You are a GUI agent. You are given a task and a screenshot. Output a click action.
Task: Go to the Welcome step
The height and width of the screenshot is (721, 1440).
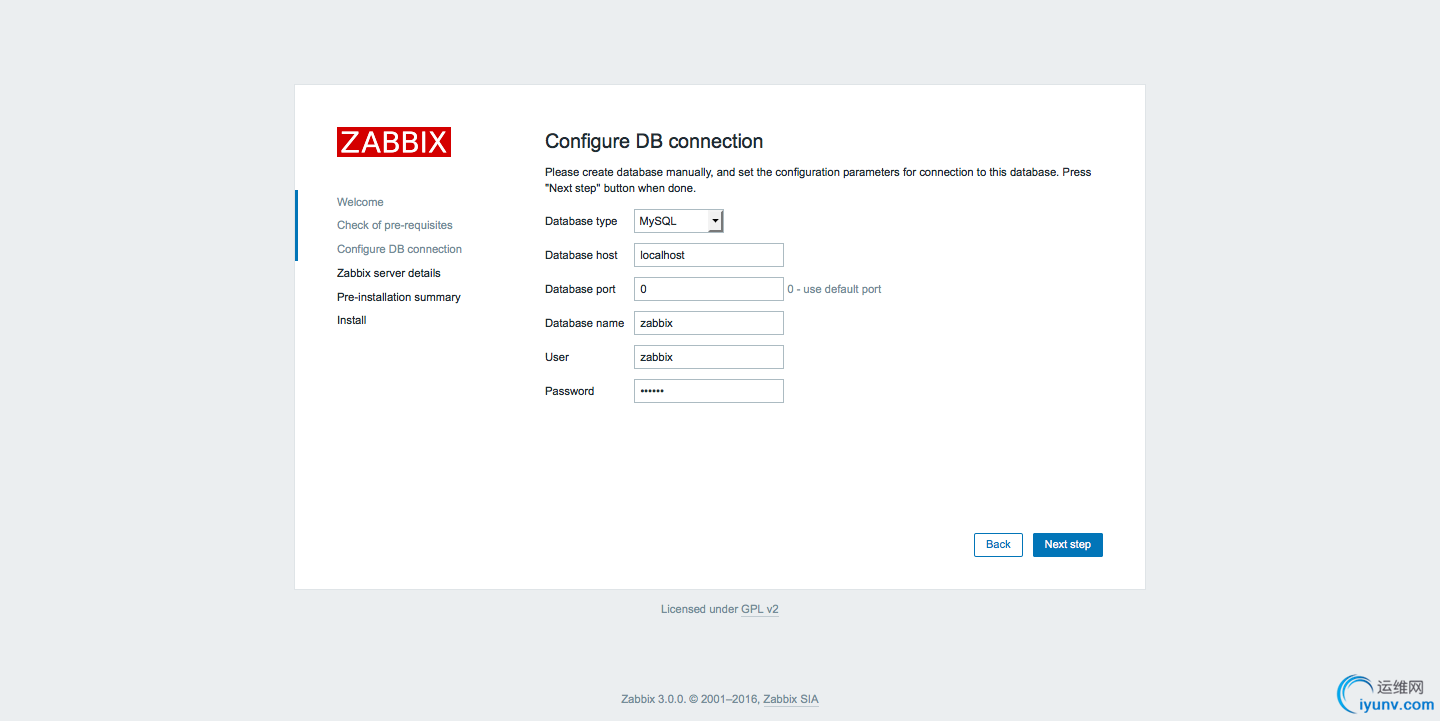pos(360,202)
